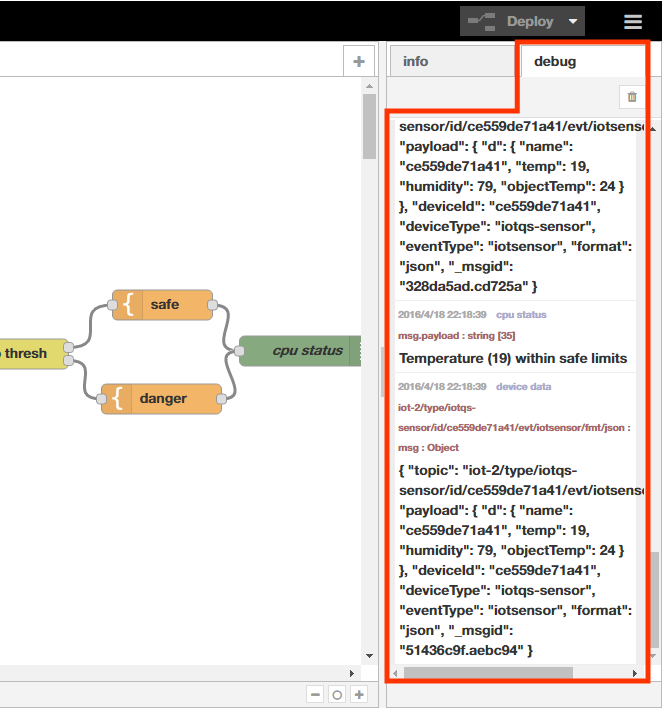Click debug panel vertical scrollbar thumb
Image resolution: width=662 pixels, height=708 pixels.
point(653,601)
